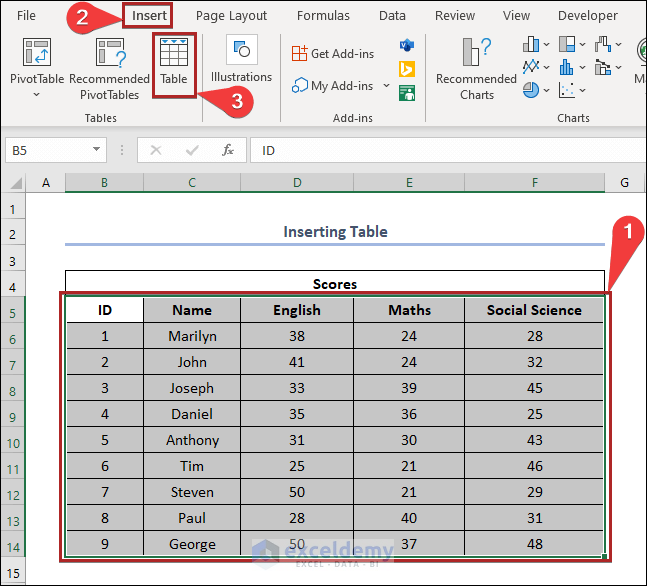
Task: Insert Statistic Chart icon
Action: tap(567, 67)
